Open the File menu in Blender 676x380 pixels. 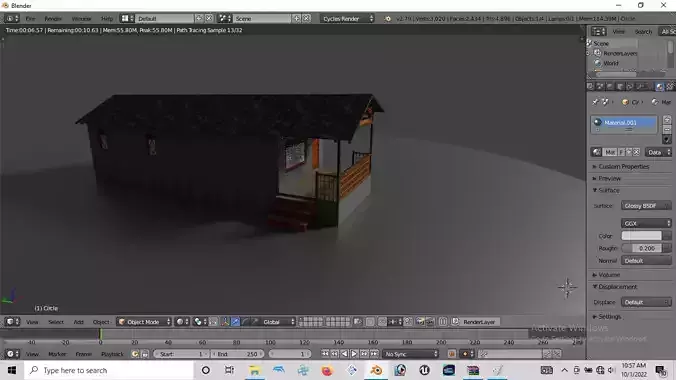pos(30,19)
